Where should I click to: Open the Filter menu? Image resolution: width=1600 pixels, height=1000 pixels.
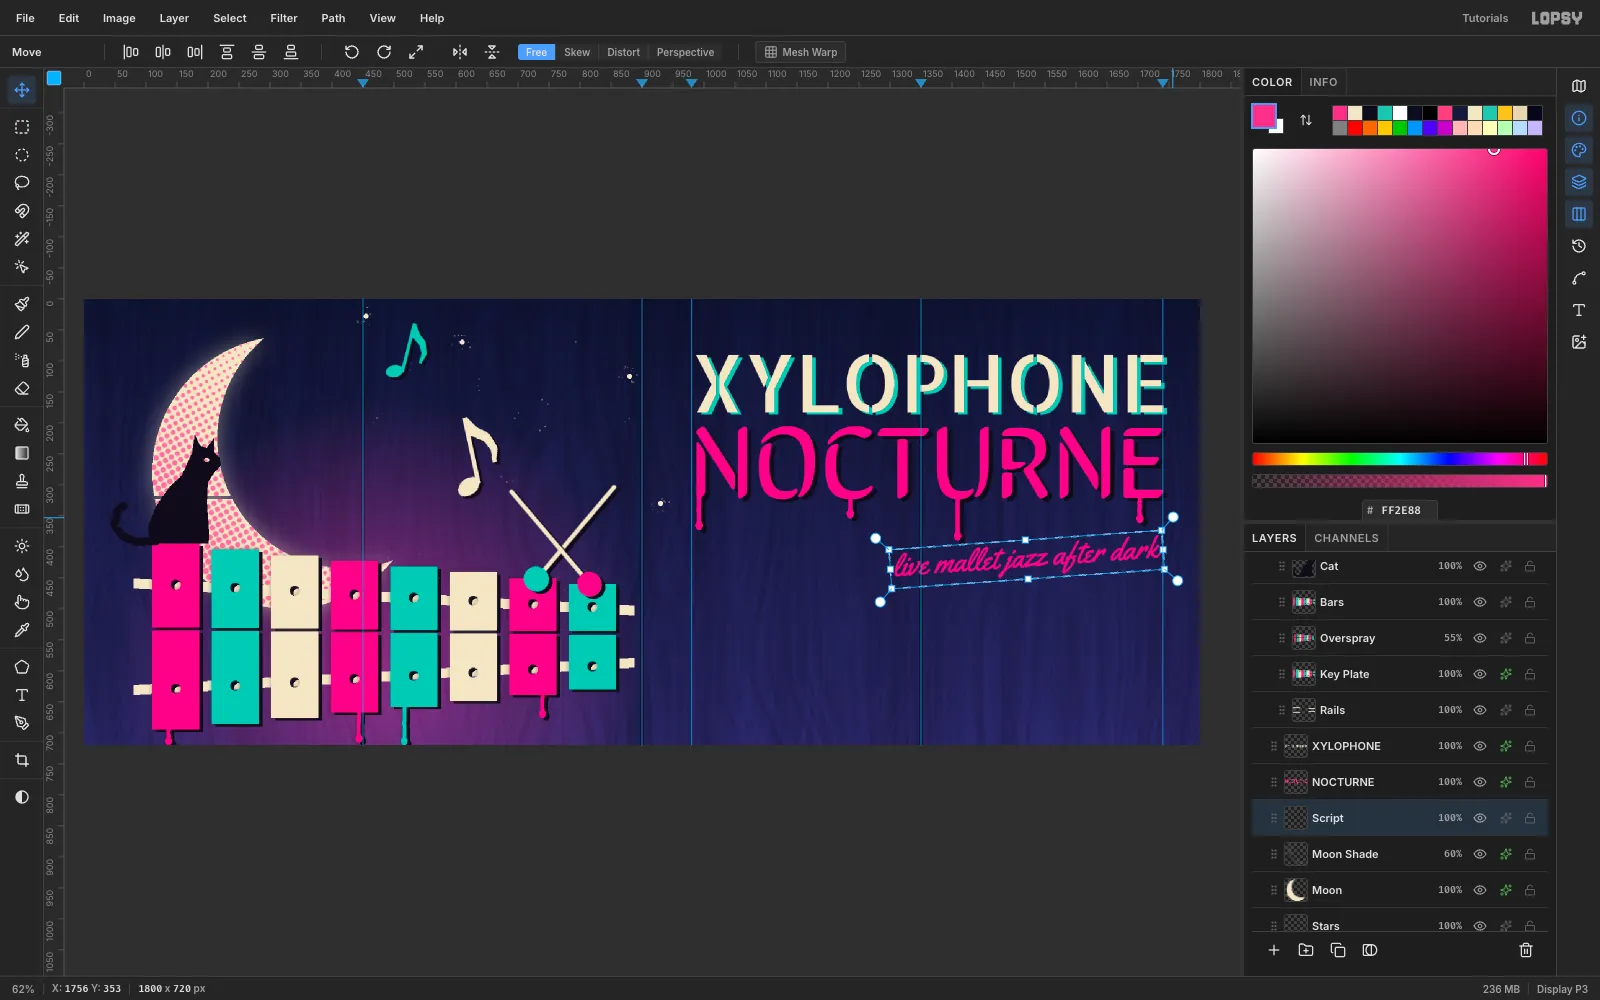284,18
